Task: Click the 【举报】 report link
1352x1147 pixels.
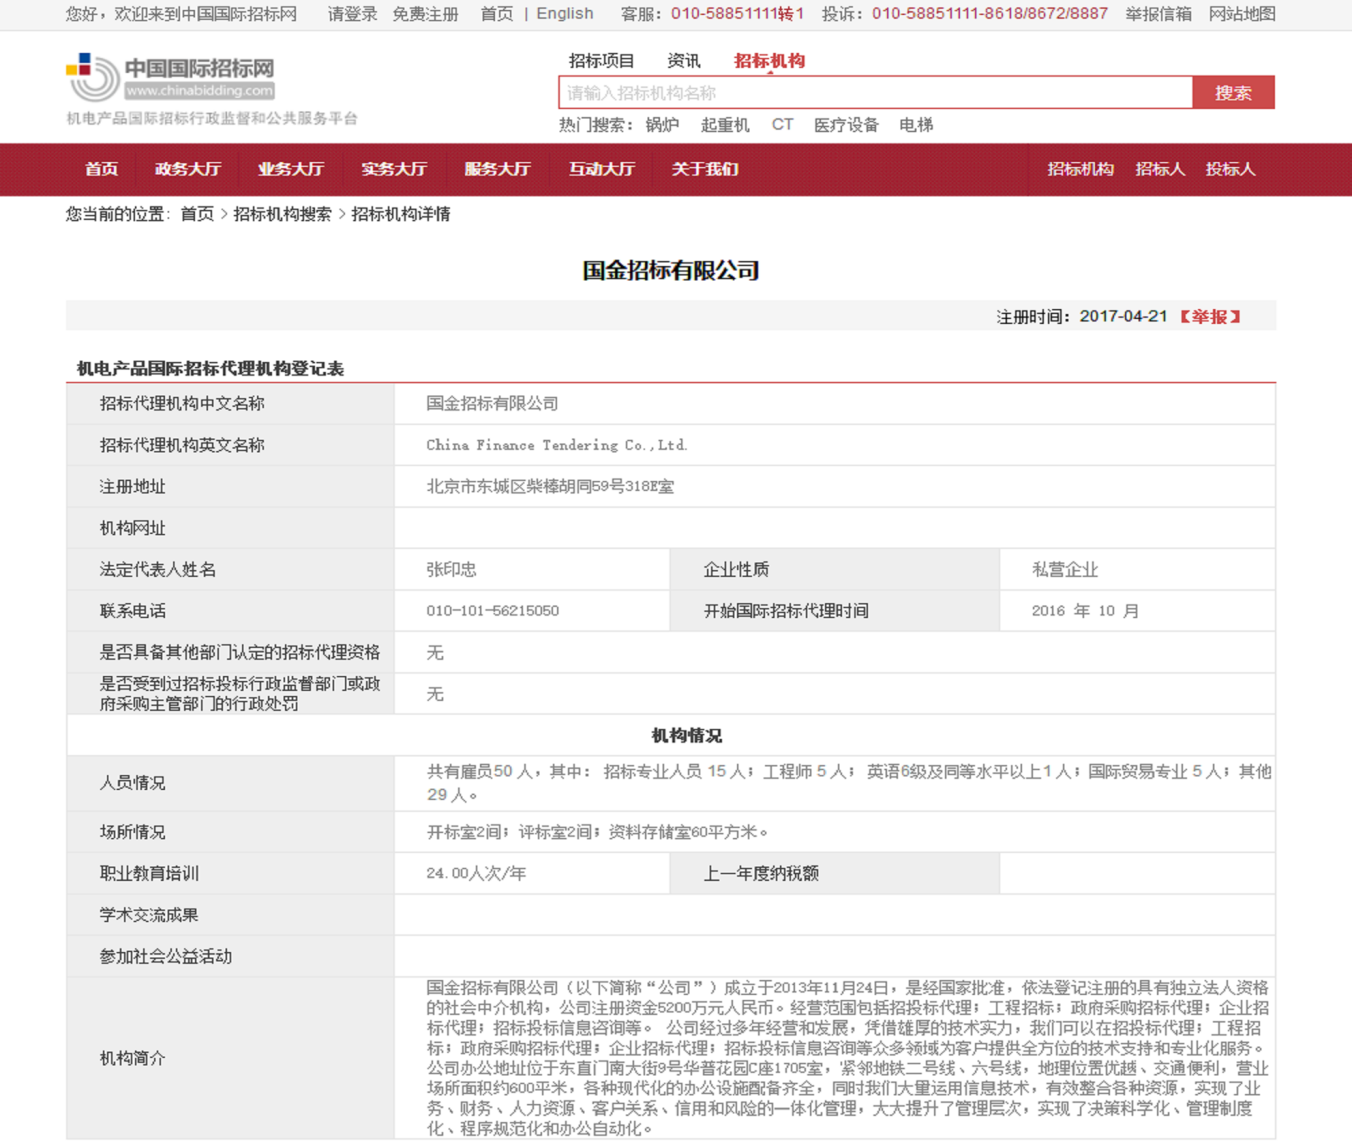Action: click(x=1210, y=316)
